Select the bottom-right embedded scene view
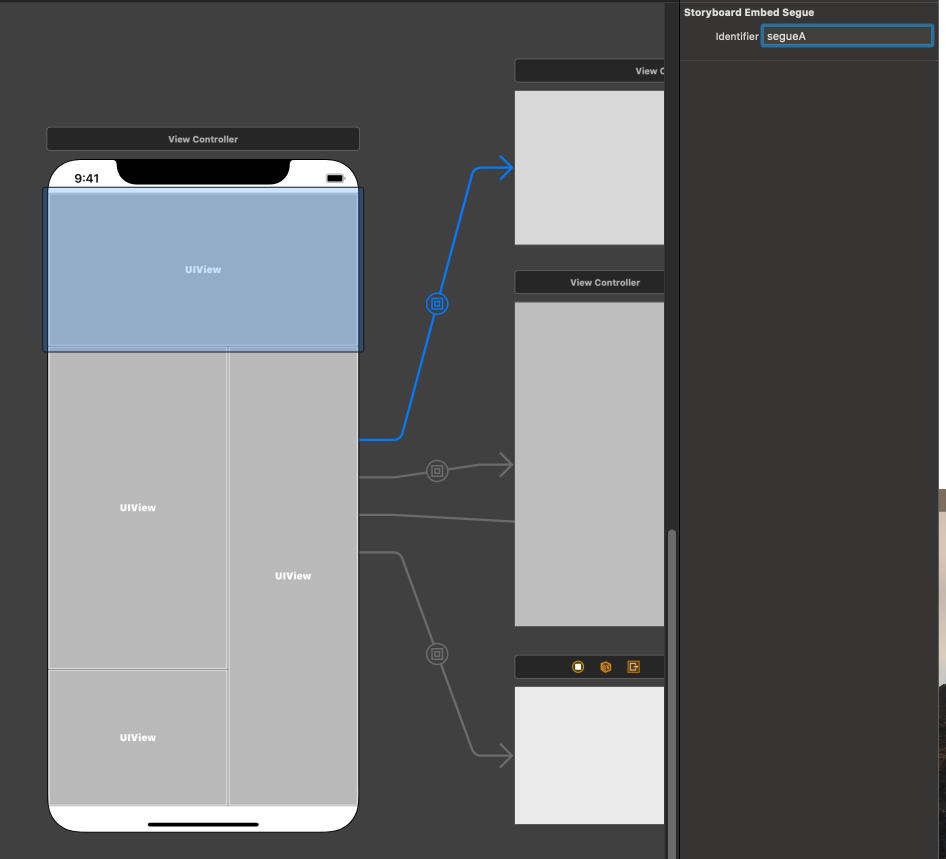The image size is (946, 859). tap(589, 755)
